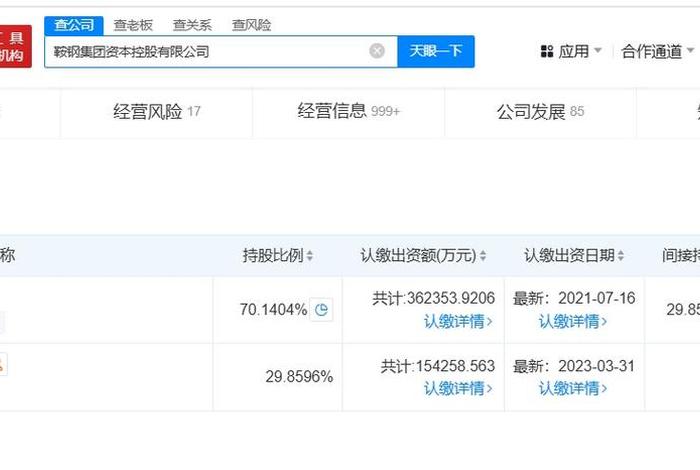Select the 70.1404% shareholding value
Screen dimensions: 700x470
tap(273, 309)
